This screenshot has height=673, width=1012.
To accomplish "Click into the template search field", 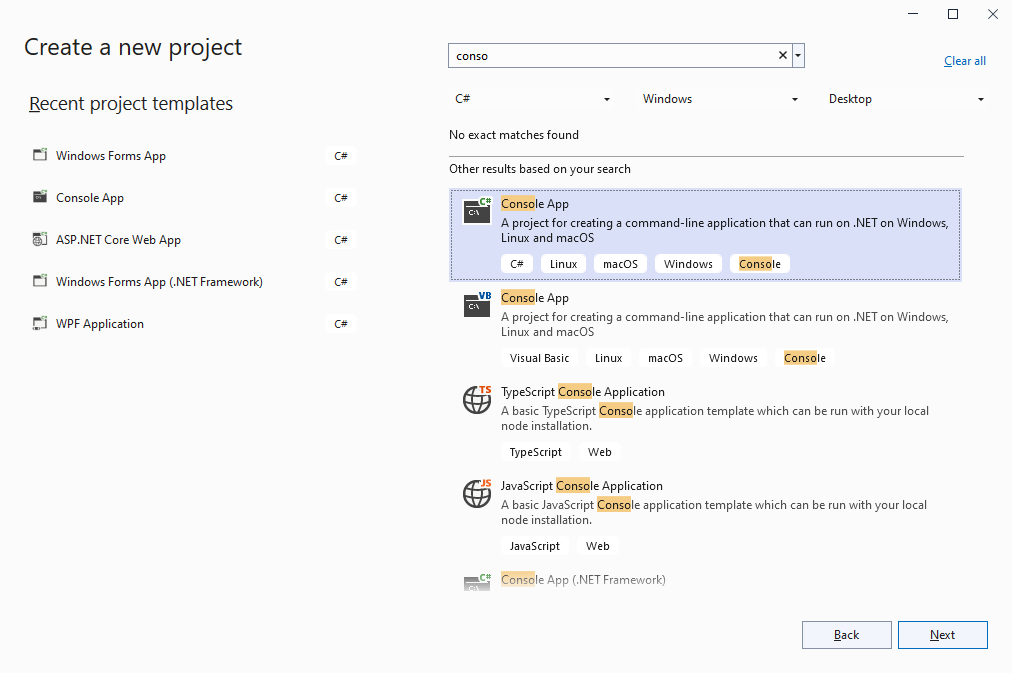I will tap(613, 55).
